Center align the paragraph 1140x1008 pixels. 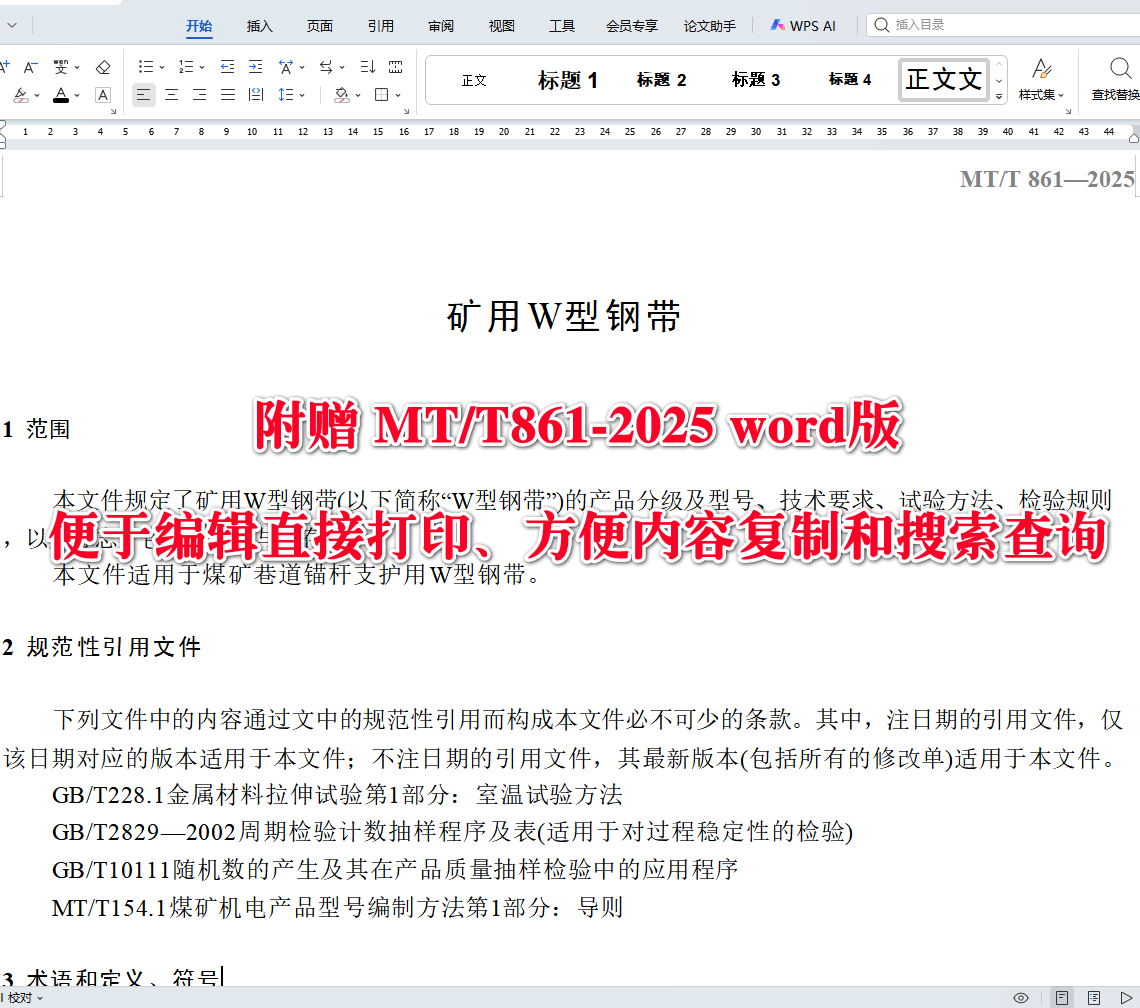[172, 95]
